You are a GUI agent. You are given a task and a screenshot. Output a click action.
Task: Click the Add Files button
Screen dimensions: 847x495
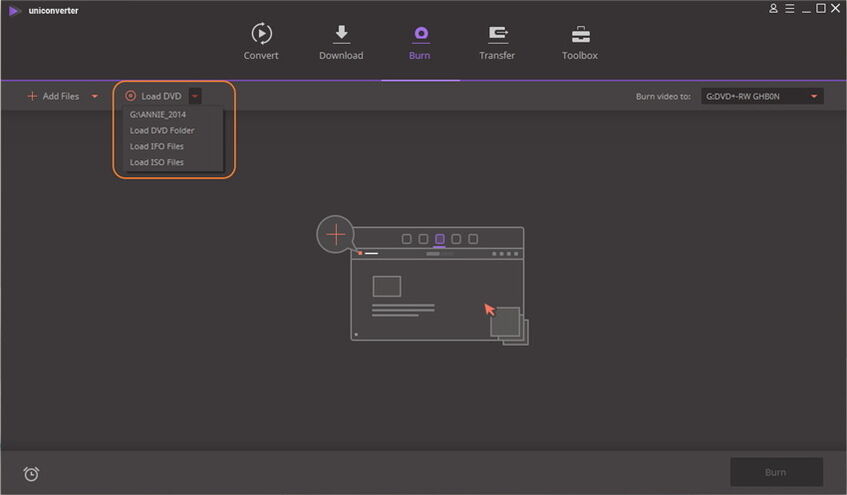pyautogui.click(x=53, y=96)
